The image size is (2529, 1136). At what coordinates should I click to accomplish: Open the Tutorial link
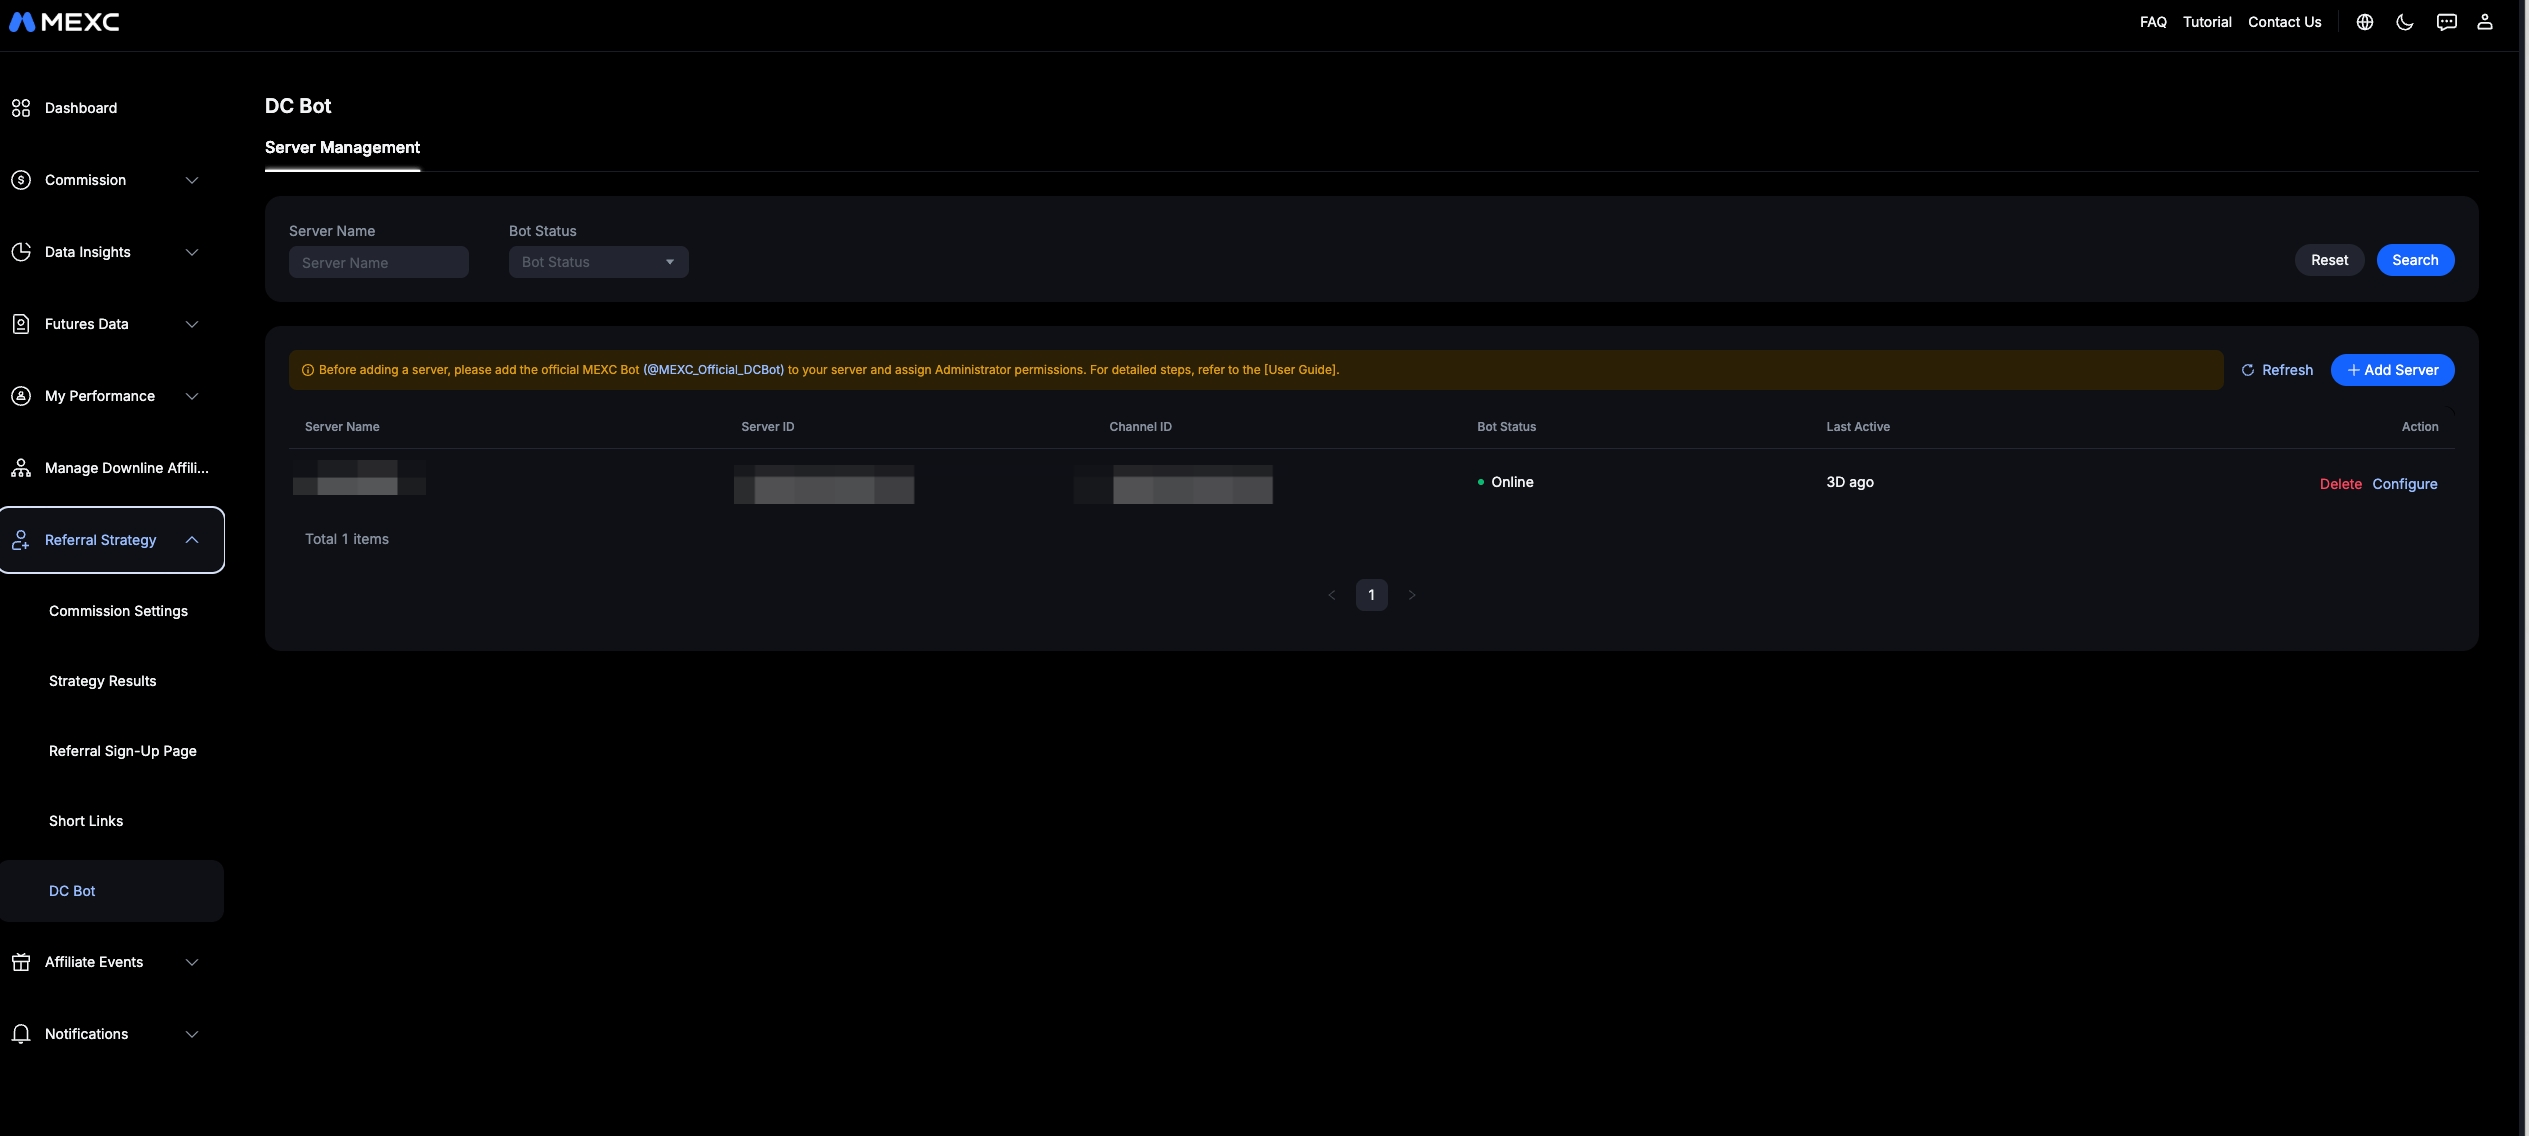pos(2207,22)
